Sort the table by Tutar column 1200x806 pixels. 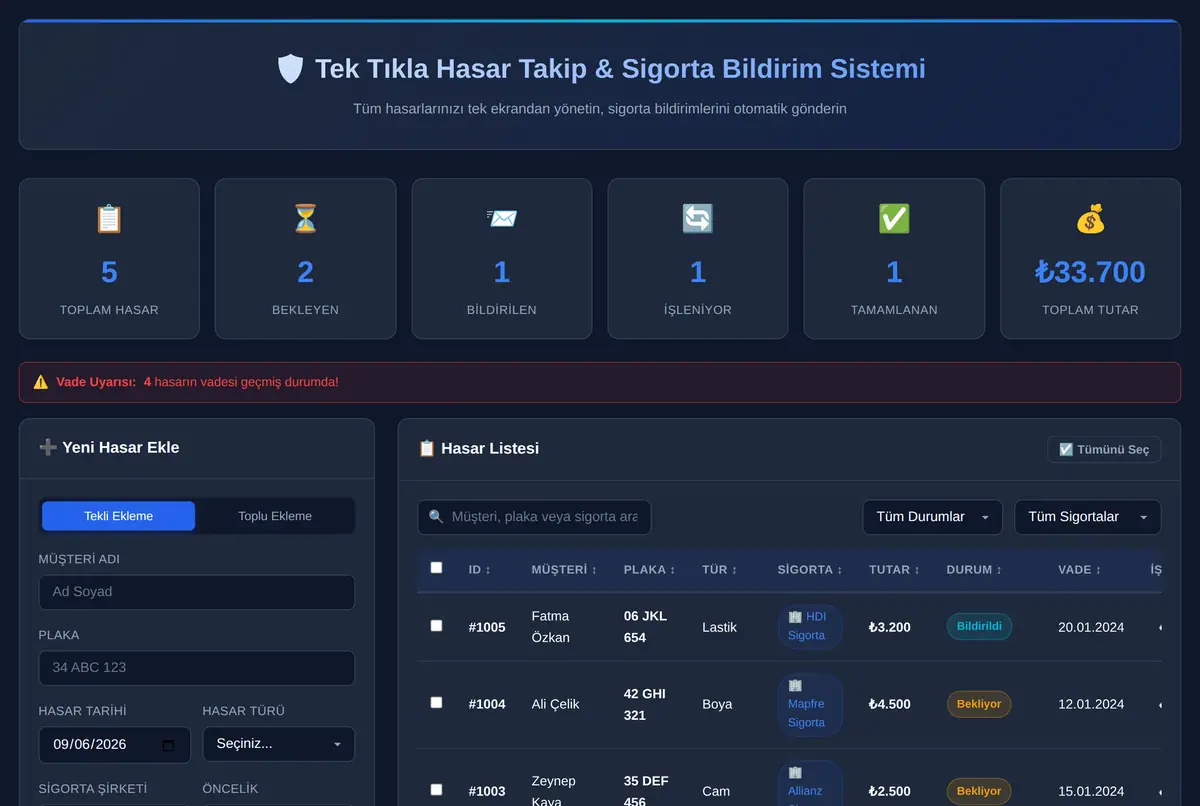[896, 570]
